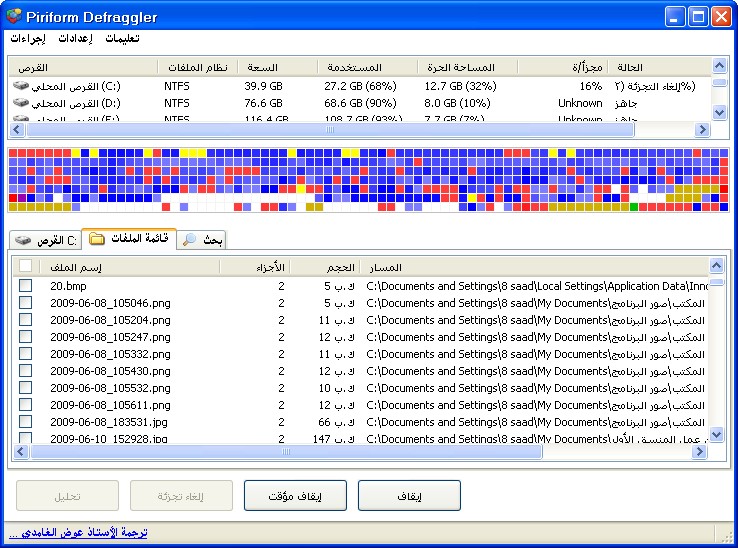The height and width of the screenshot is (548, 738).
Task: Check the box for 2009-06-08_105247.png
Action: click(x=25, y=337)
